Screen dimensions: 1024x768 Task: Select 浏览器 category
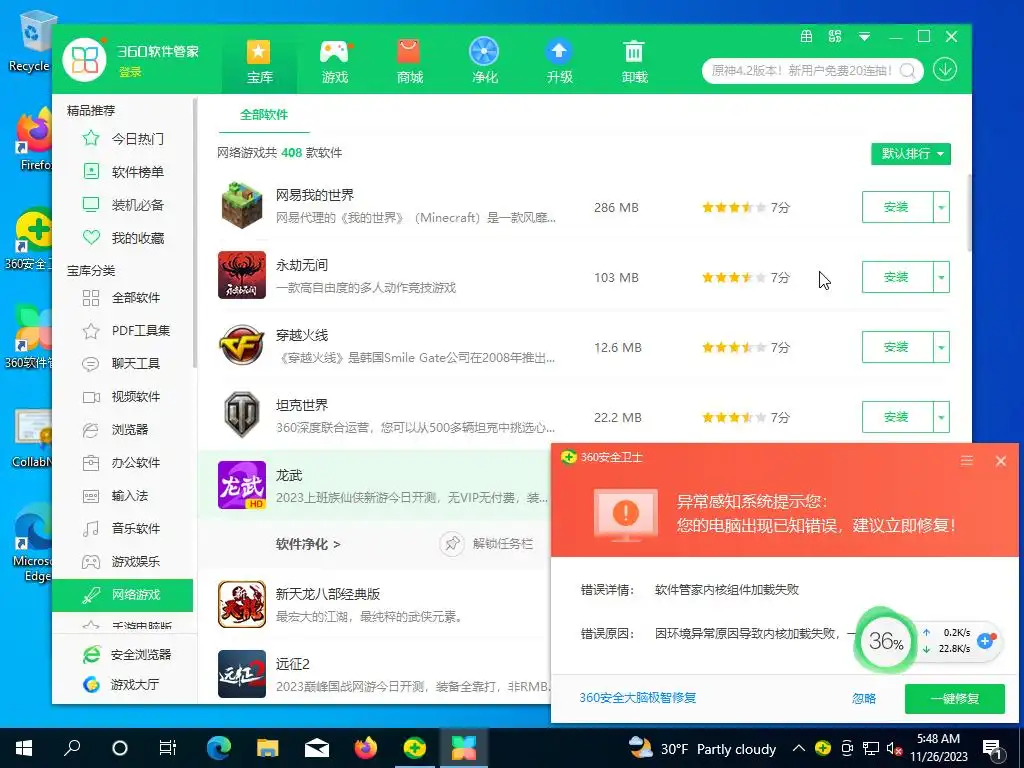pyautogui.click(x=124, y=429)
